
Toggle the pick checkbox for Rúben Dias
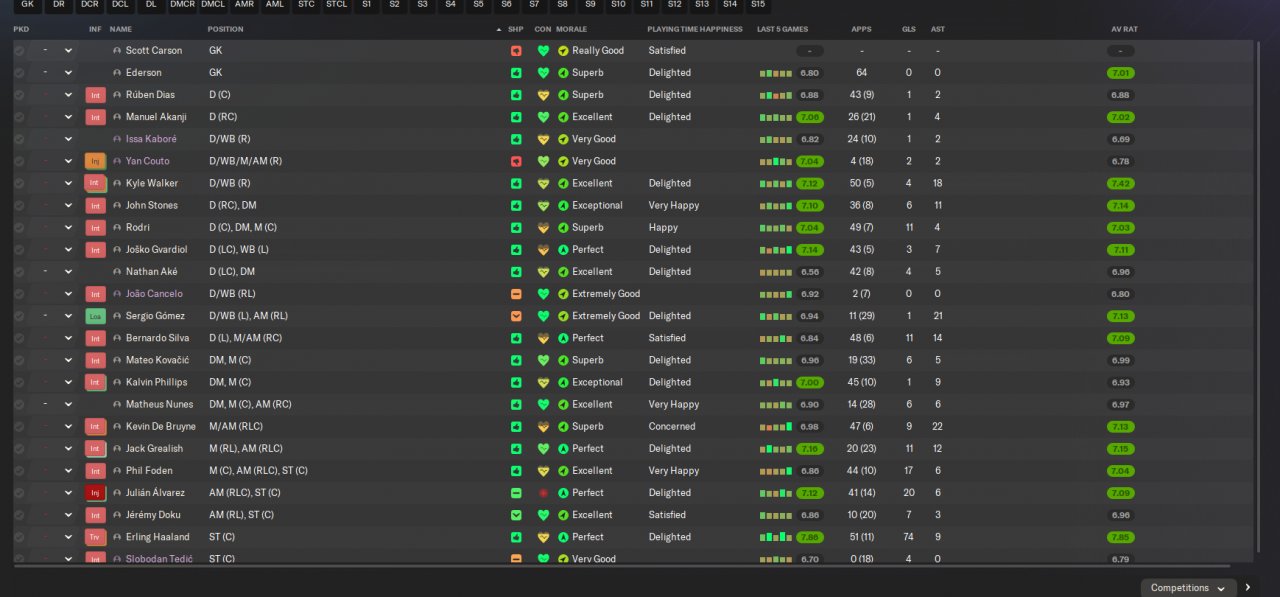pyautogui.click(x=19, y=95)
